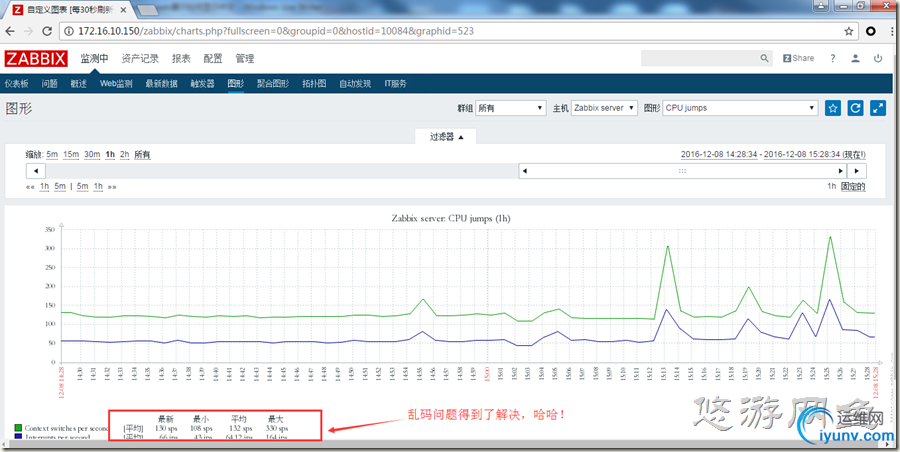The height and width of the screenshot is (452, 900).
Task: Set zoom to 30m
Action: [92, 154]
